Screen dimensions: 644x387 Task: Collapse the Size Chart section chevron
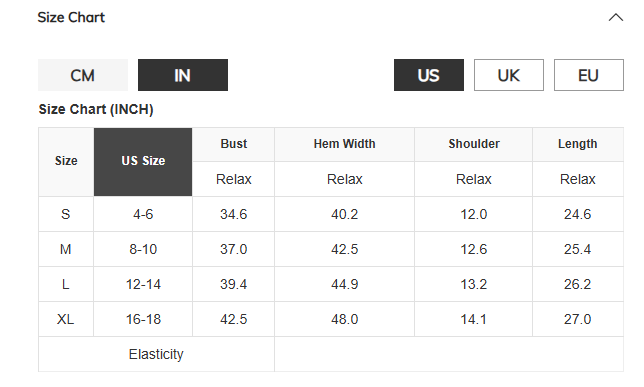click(615, 18)
